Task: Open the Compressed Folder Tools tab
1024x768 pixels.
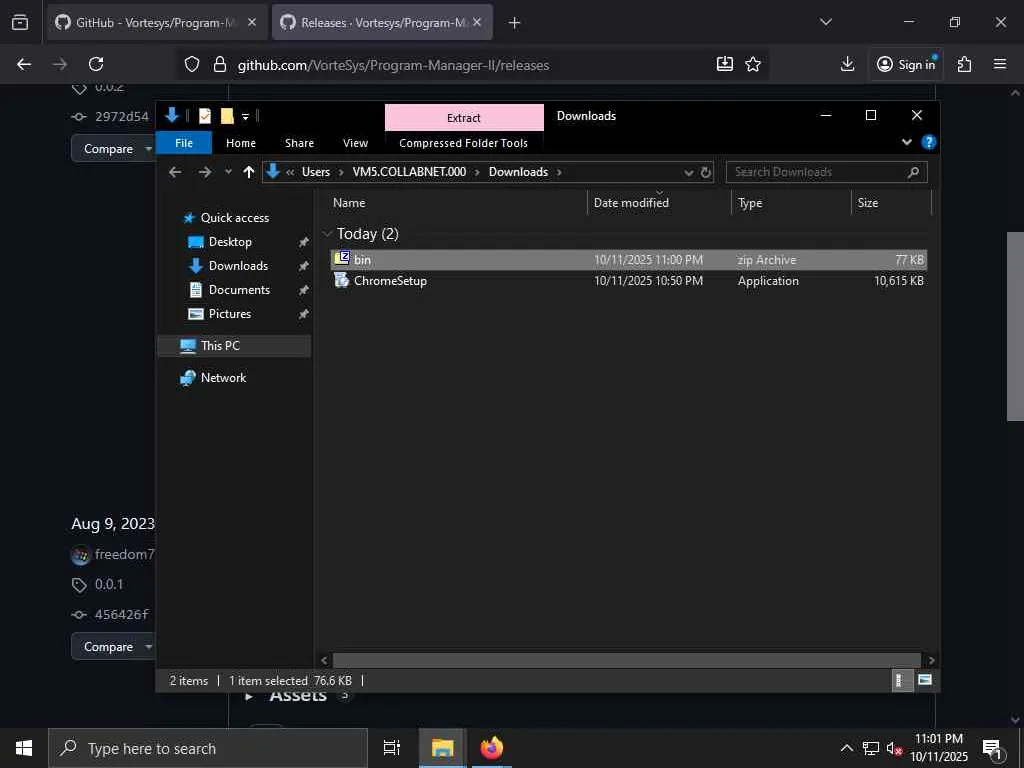Action: tap(464, 143)
